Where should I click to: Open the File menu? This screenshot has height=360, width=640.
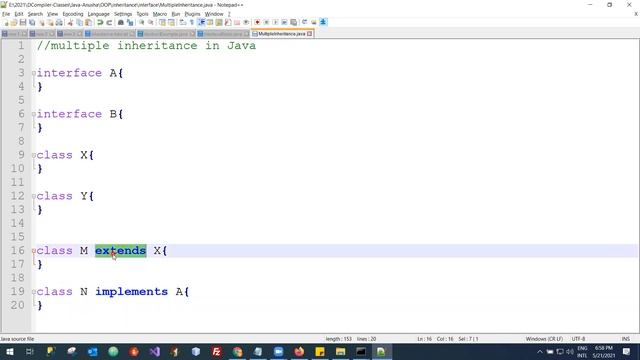click(x=6, y=14)
